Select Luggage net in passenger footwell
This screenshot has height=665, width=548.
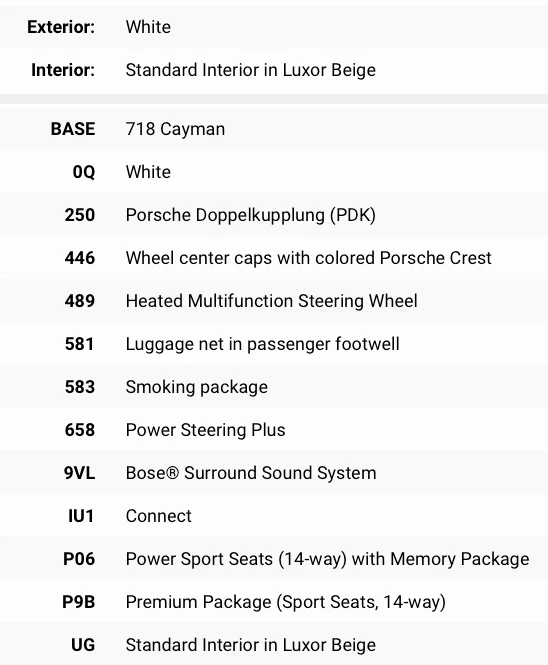click(x=263, y=344)
